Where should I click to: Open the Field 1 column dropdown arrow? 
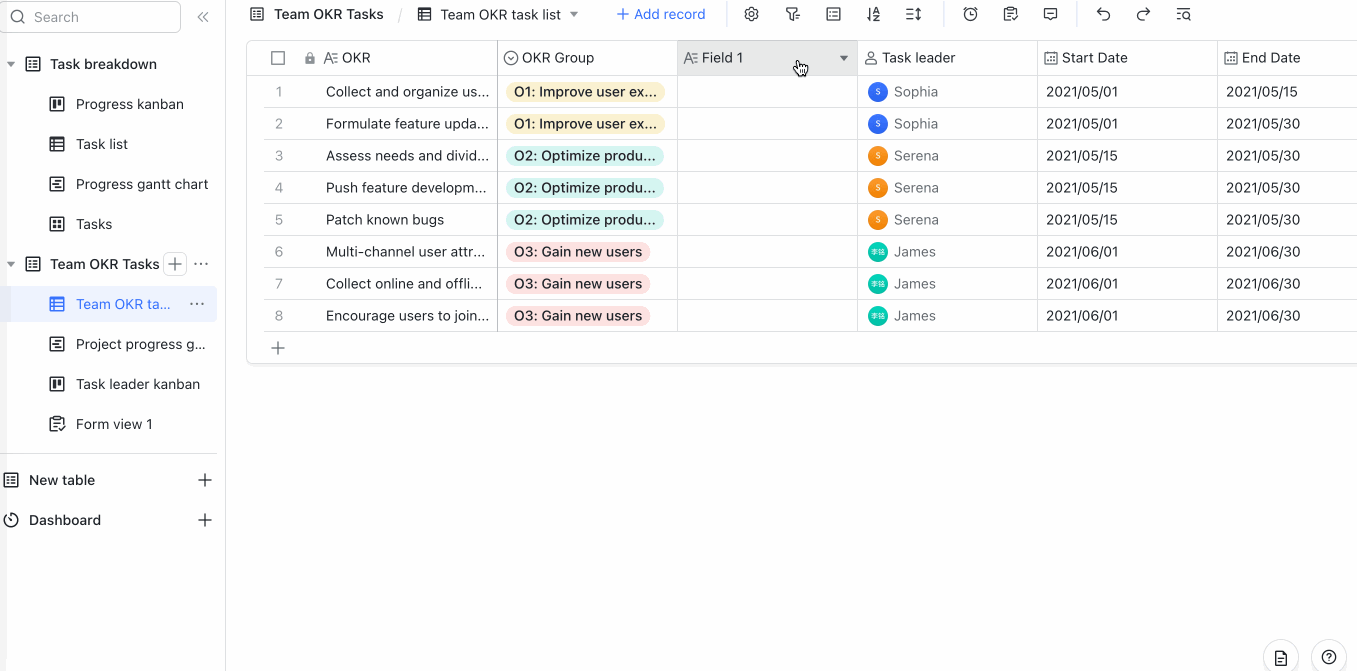843,58
